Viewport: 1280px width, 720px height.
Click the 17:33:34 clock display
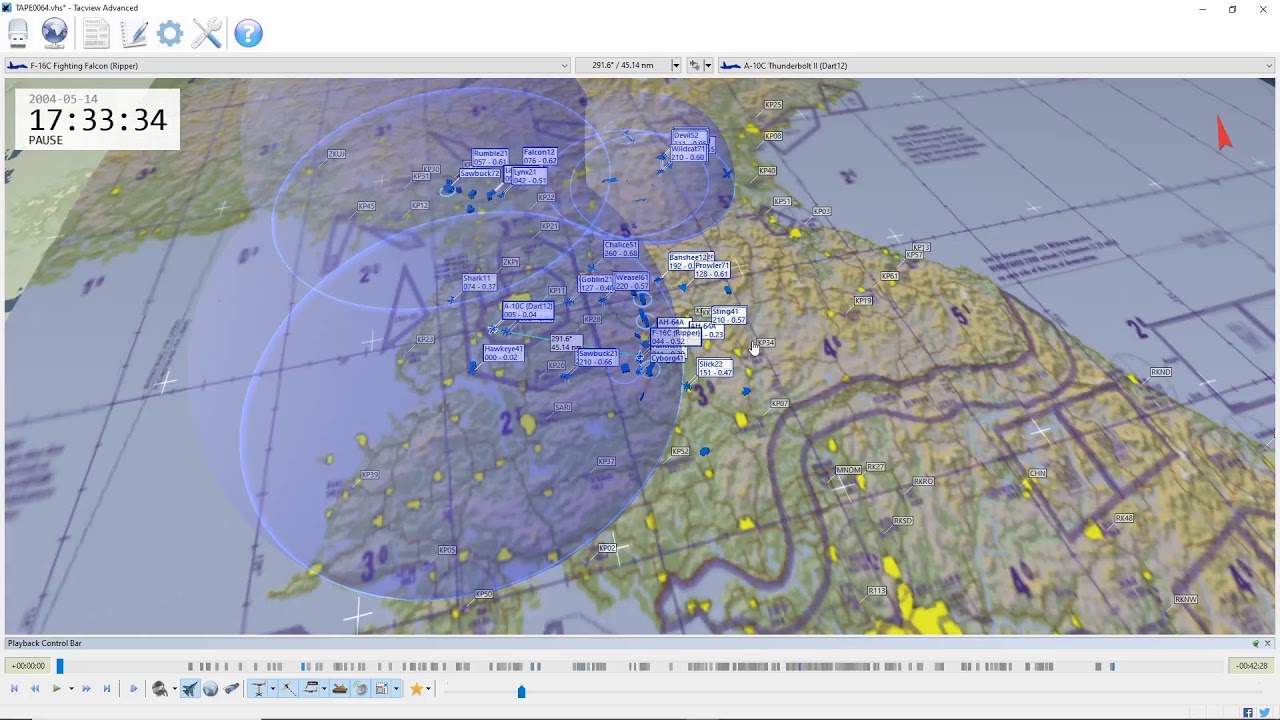click(97, 120)
